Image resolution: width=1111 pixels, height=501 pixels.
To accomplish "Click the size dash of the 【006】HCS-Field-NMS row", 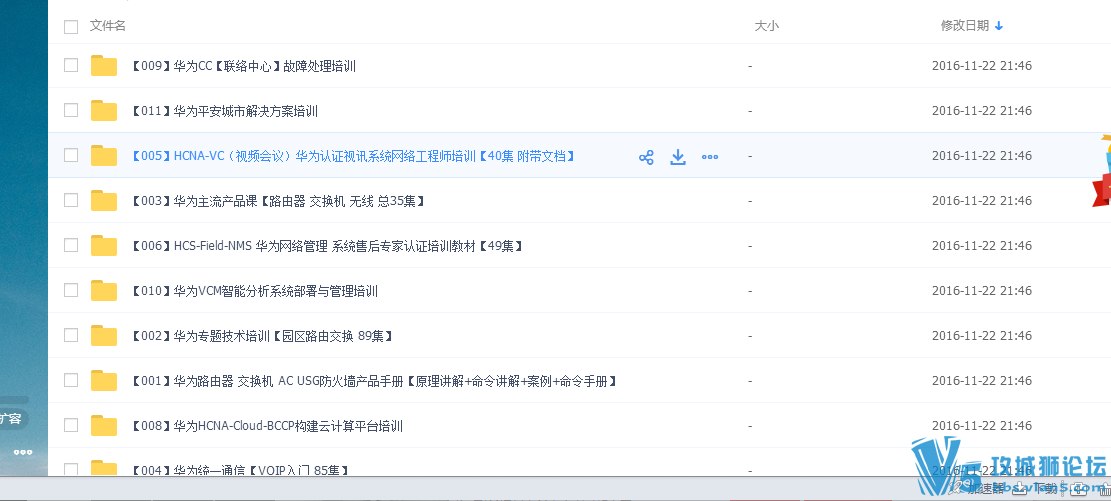I will click(x=750, y=246).
